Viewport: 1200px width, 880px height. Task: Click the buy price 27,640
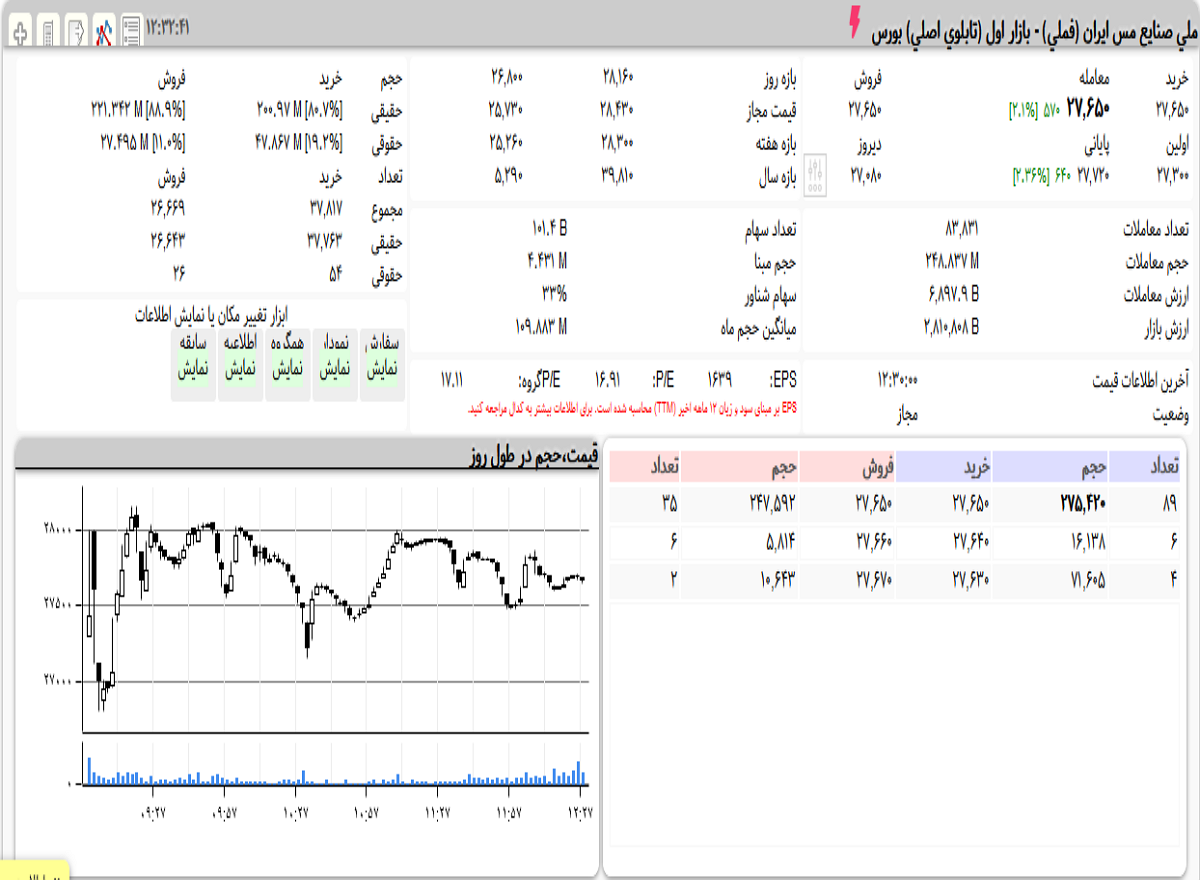point(970,541)
